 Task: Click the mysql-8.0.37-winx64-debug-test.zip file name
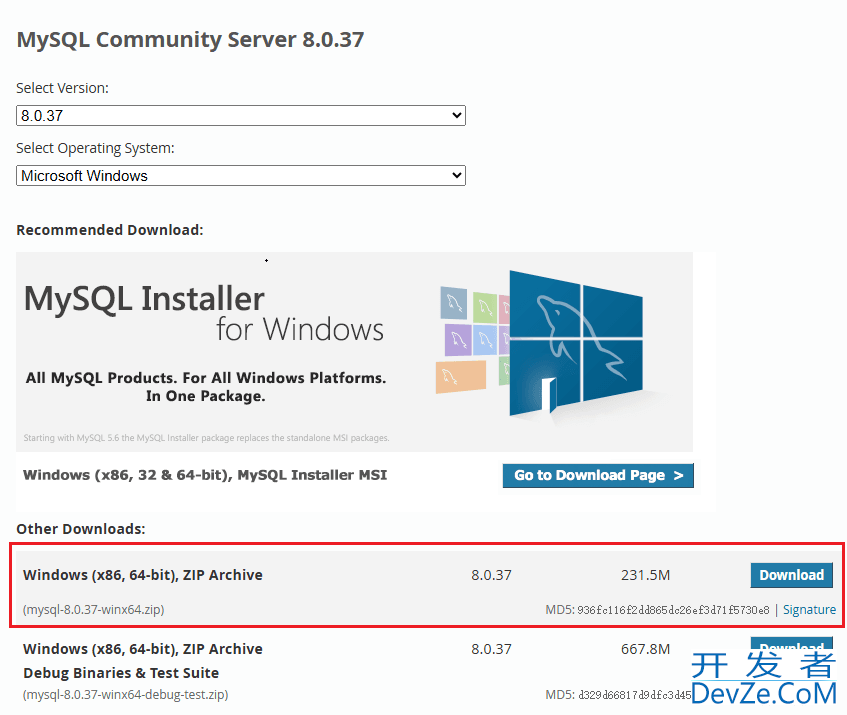click(x=125, y=694)
